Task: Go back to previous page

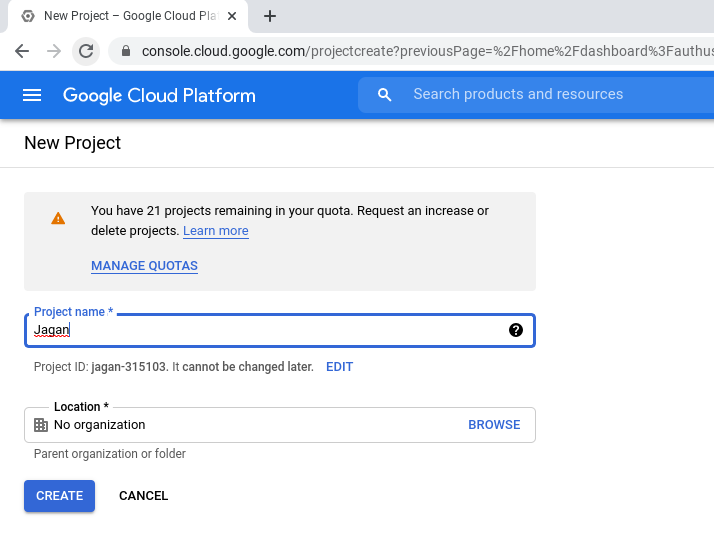Action: (22, 51)
